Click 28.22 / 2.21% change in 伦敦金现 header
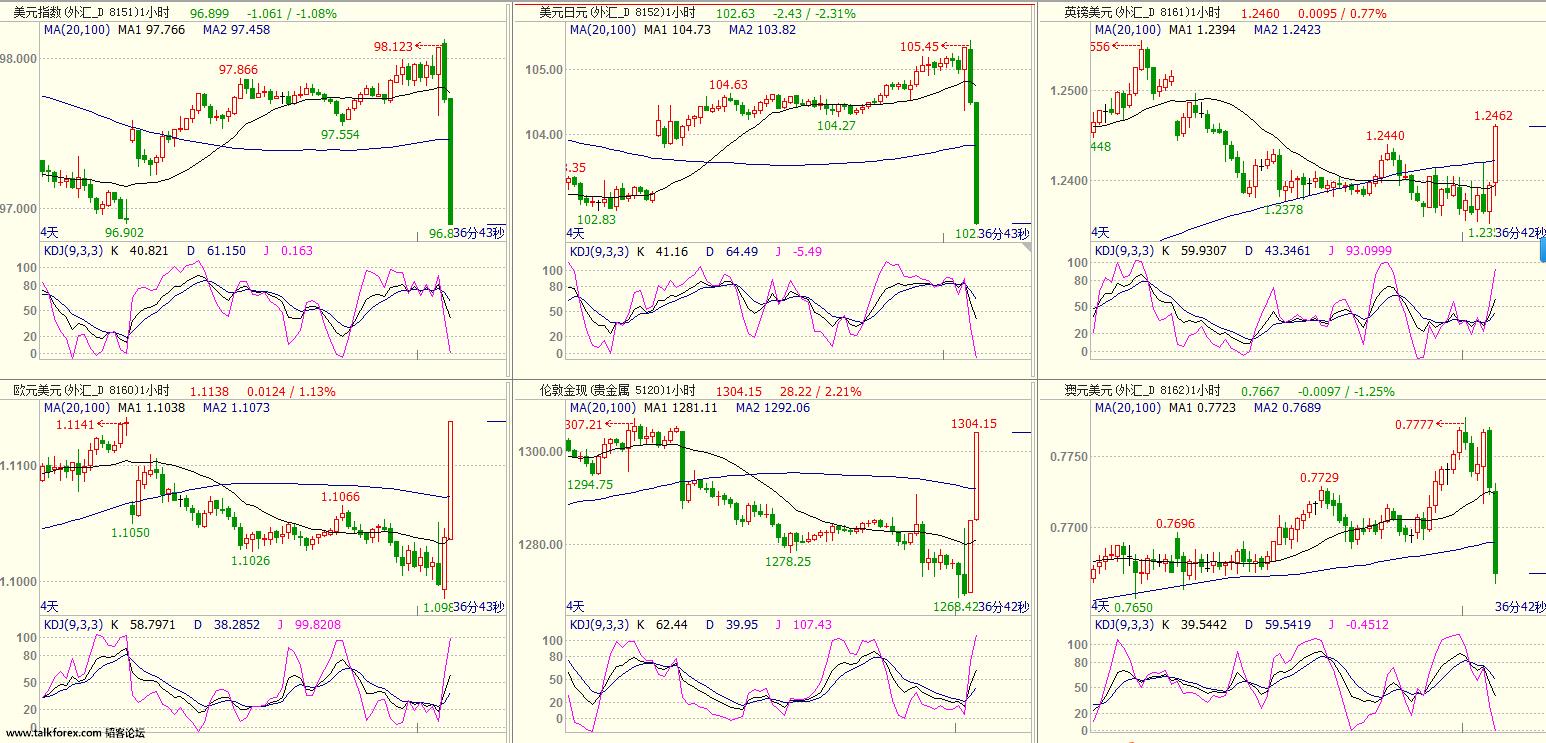1546x743 pixels. pos(820,392)
